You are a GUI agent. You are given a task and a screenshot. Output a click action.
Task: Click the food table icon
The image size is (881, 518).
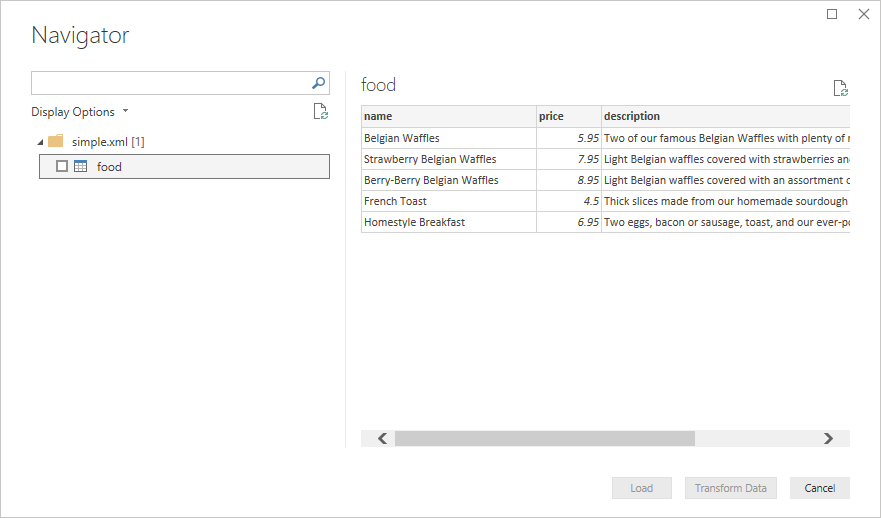pos(81,167)
